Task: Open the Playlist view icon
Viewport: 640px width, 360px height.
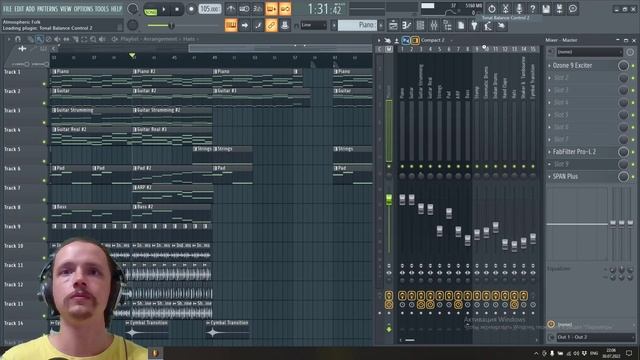Action: (393, 25)
